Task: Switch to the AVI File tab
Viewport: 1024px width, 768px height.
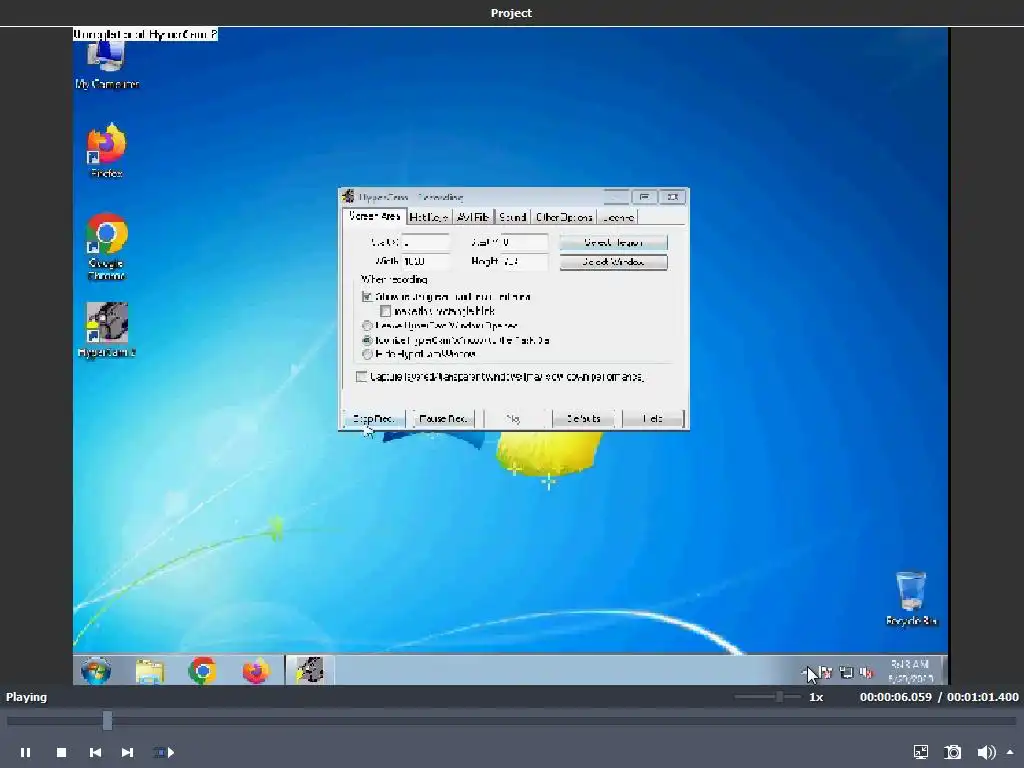Action: coord(473,217)
